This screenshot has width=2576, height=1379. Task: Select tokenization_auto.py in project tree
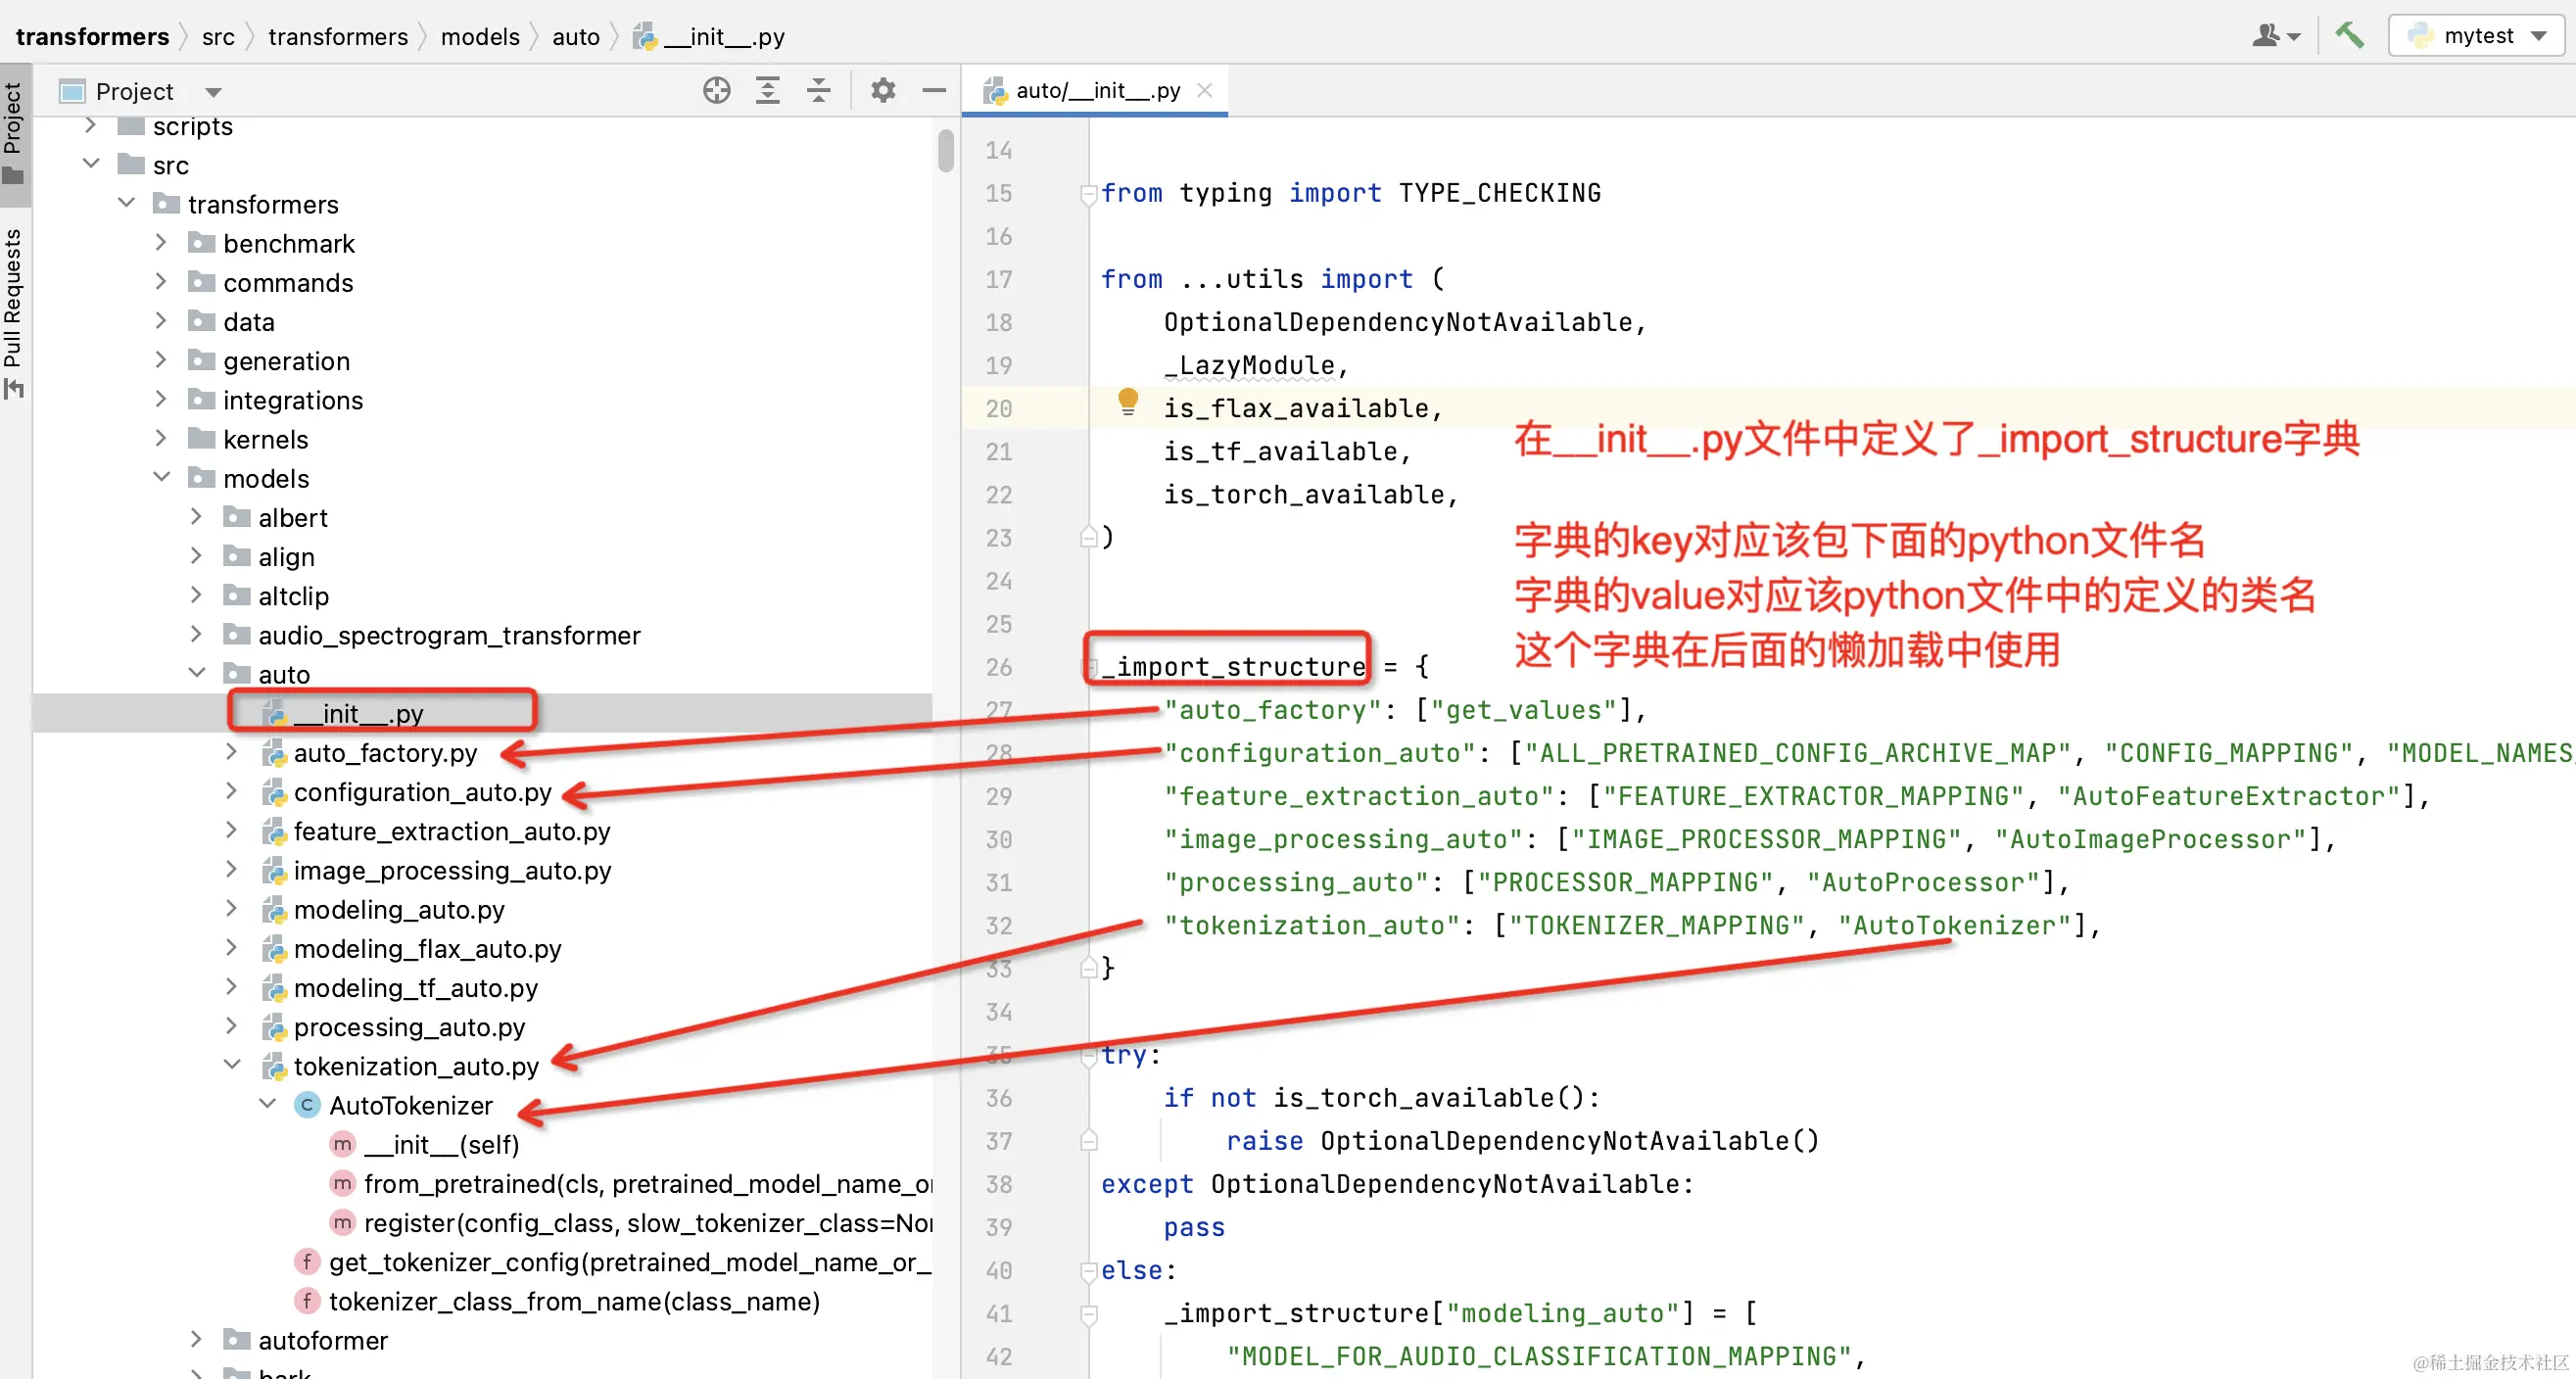[x=416, y=1067]
